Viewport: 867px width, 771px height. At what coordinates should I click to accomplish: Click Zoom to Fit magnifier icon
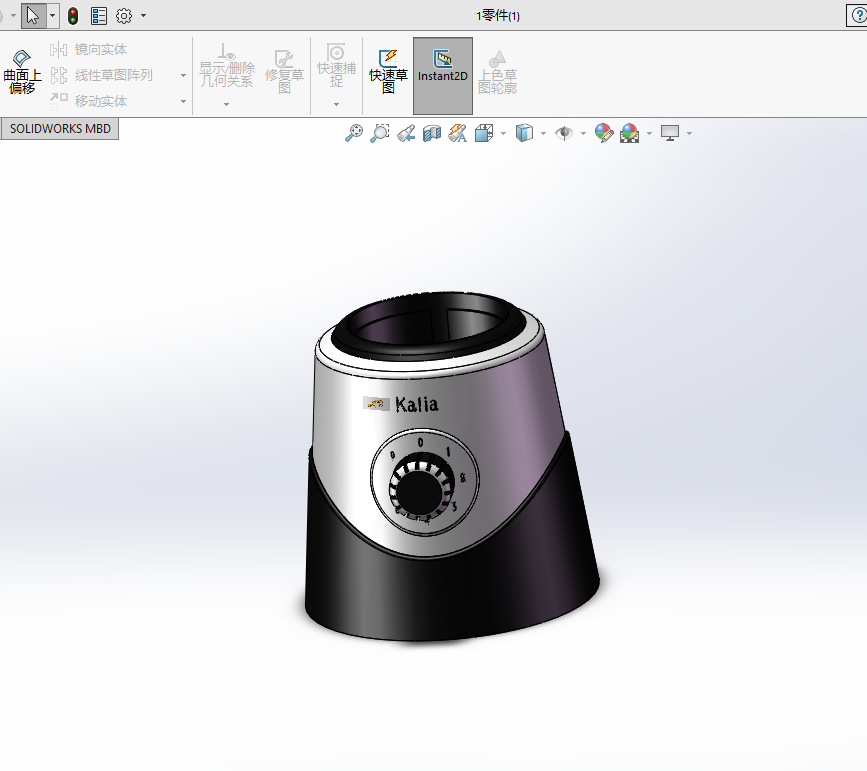pos(353,133)
